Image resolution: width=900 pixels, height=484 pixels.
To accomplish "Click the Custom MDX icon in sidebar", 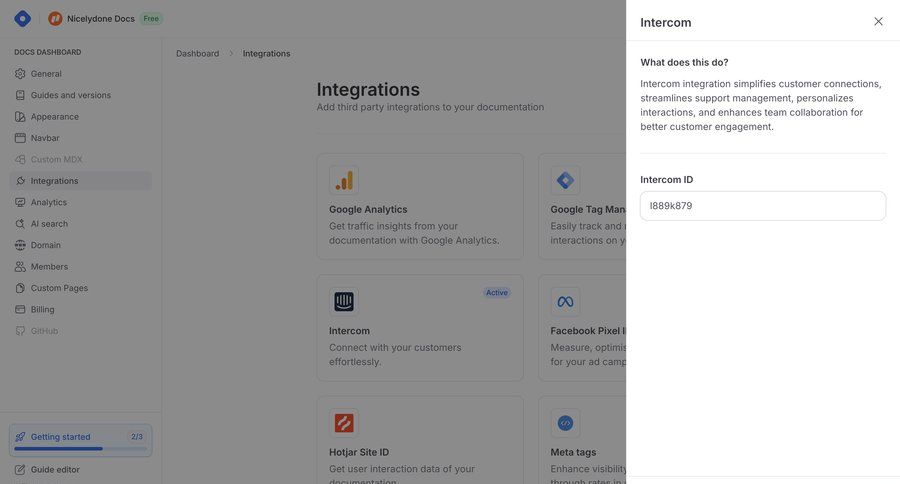I will point(20,160).
